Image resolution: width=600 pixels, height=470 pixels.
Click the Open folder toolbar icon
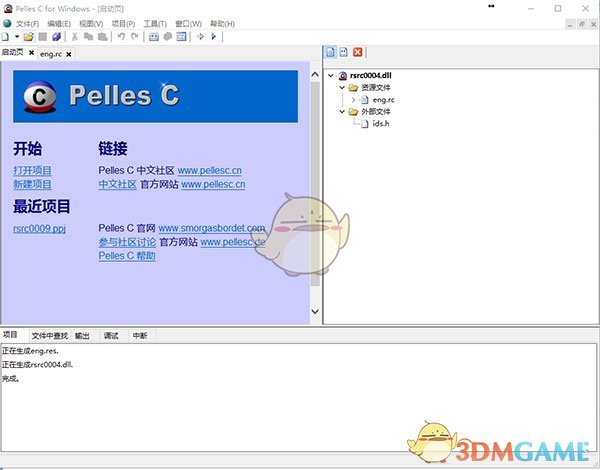pyautogui.click(x=28, y=37)
